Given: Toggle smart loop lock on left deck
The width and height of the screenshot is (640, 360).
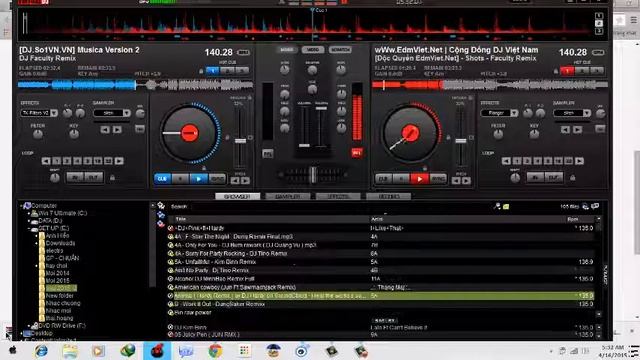Looking at the screenshot, I should [x=112, y=178].
